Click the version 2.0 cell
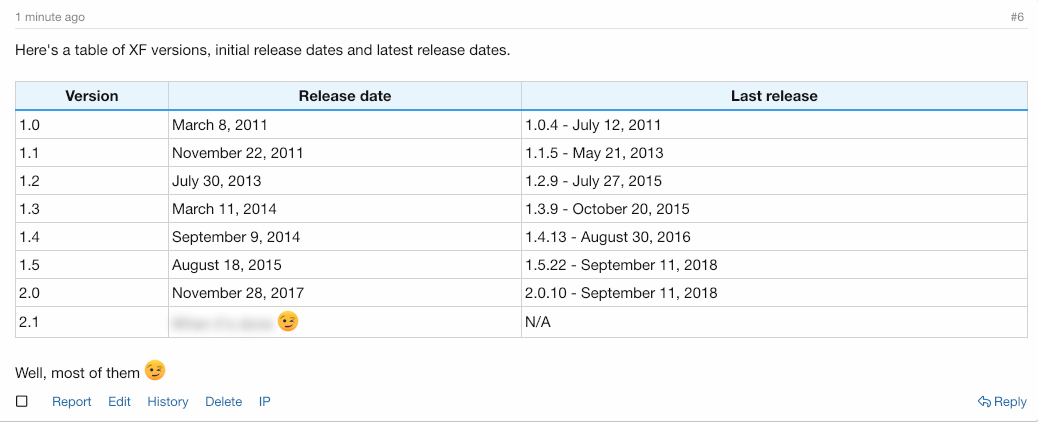Viewport: 1038px width, 422px height. coord(92,293)
